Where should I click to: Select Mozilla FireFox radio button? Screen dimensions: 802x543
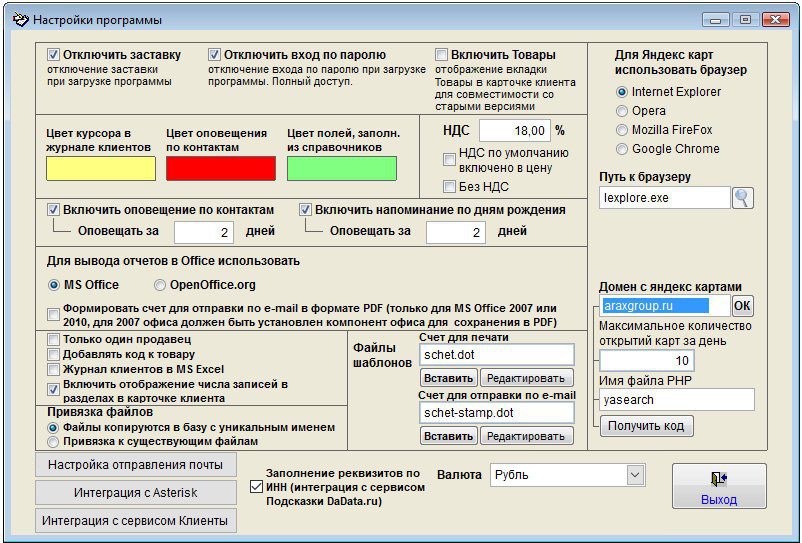click(x=621, y=130)
